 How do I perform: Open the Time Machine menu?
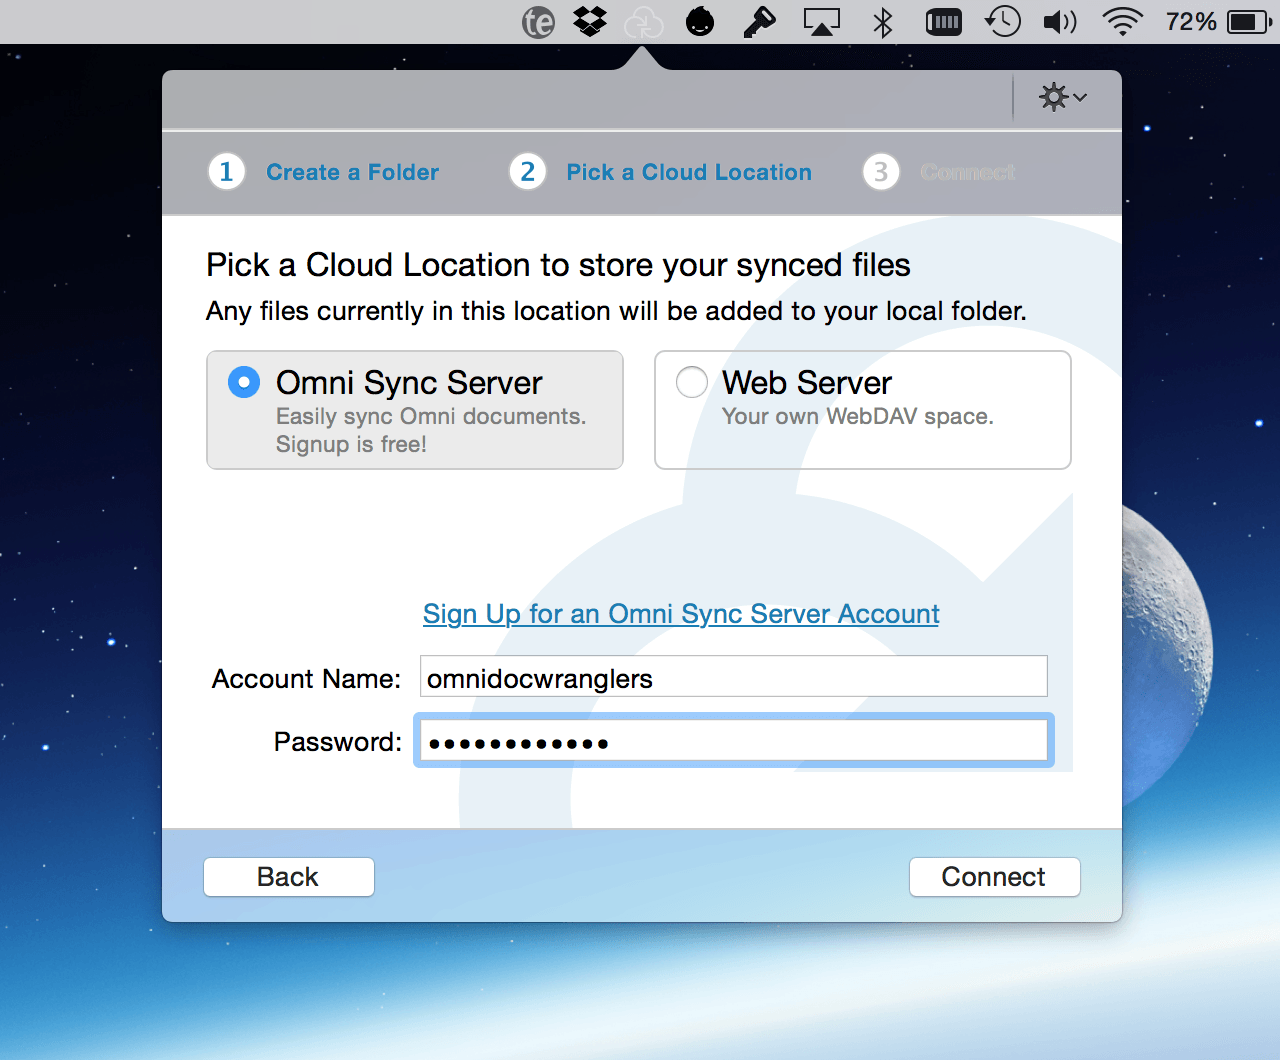(1003, 22)
